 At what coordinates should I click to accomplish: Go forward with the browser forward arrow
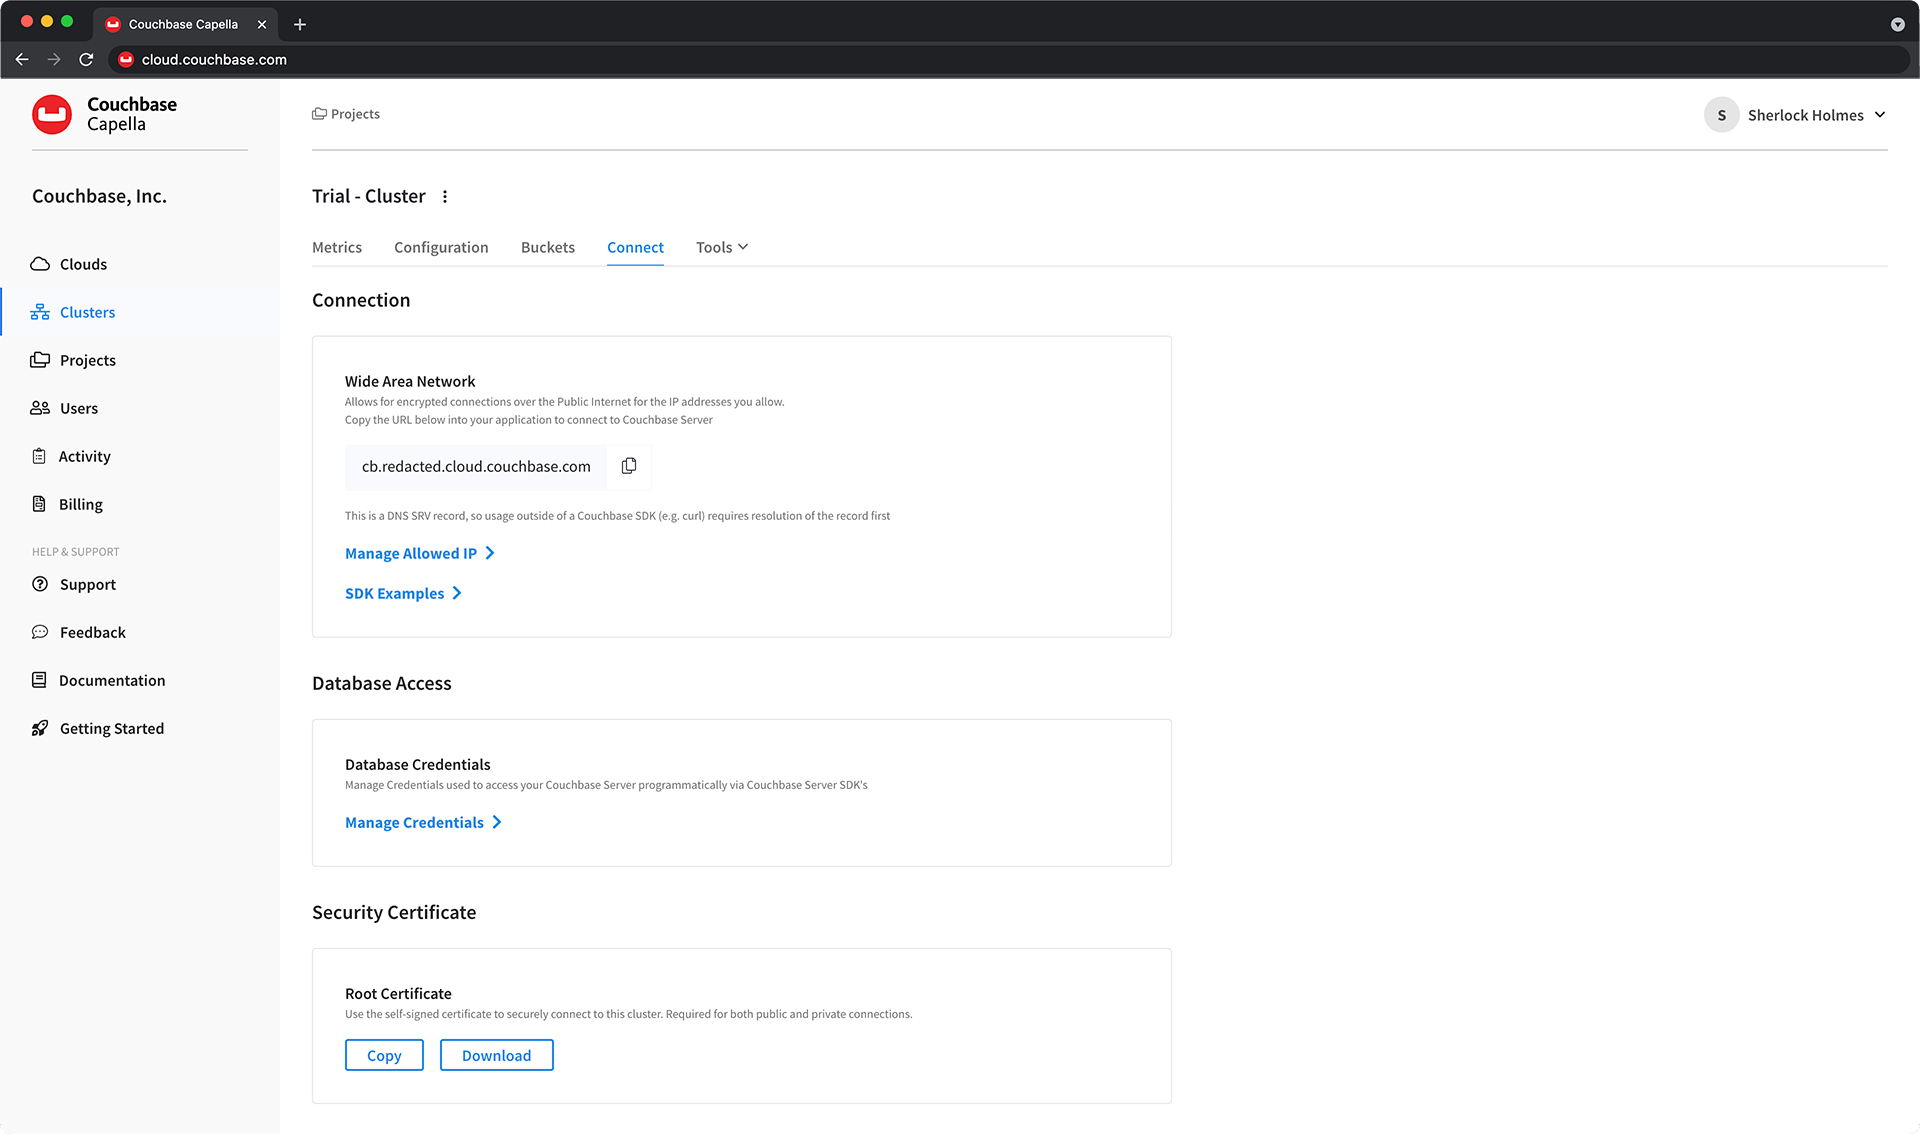click(x=54, y=60)
